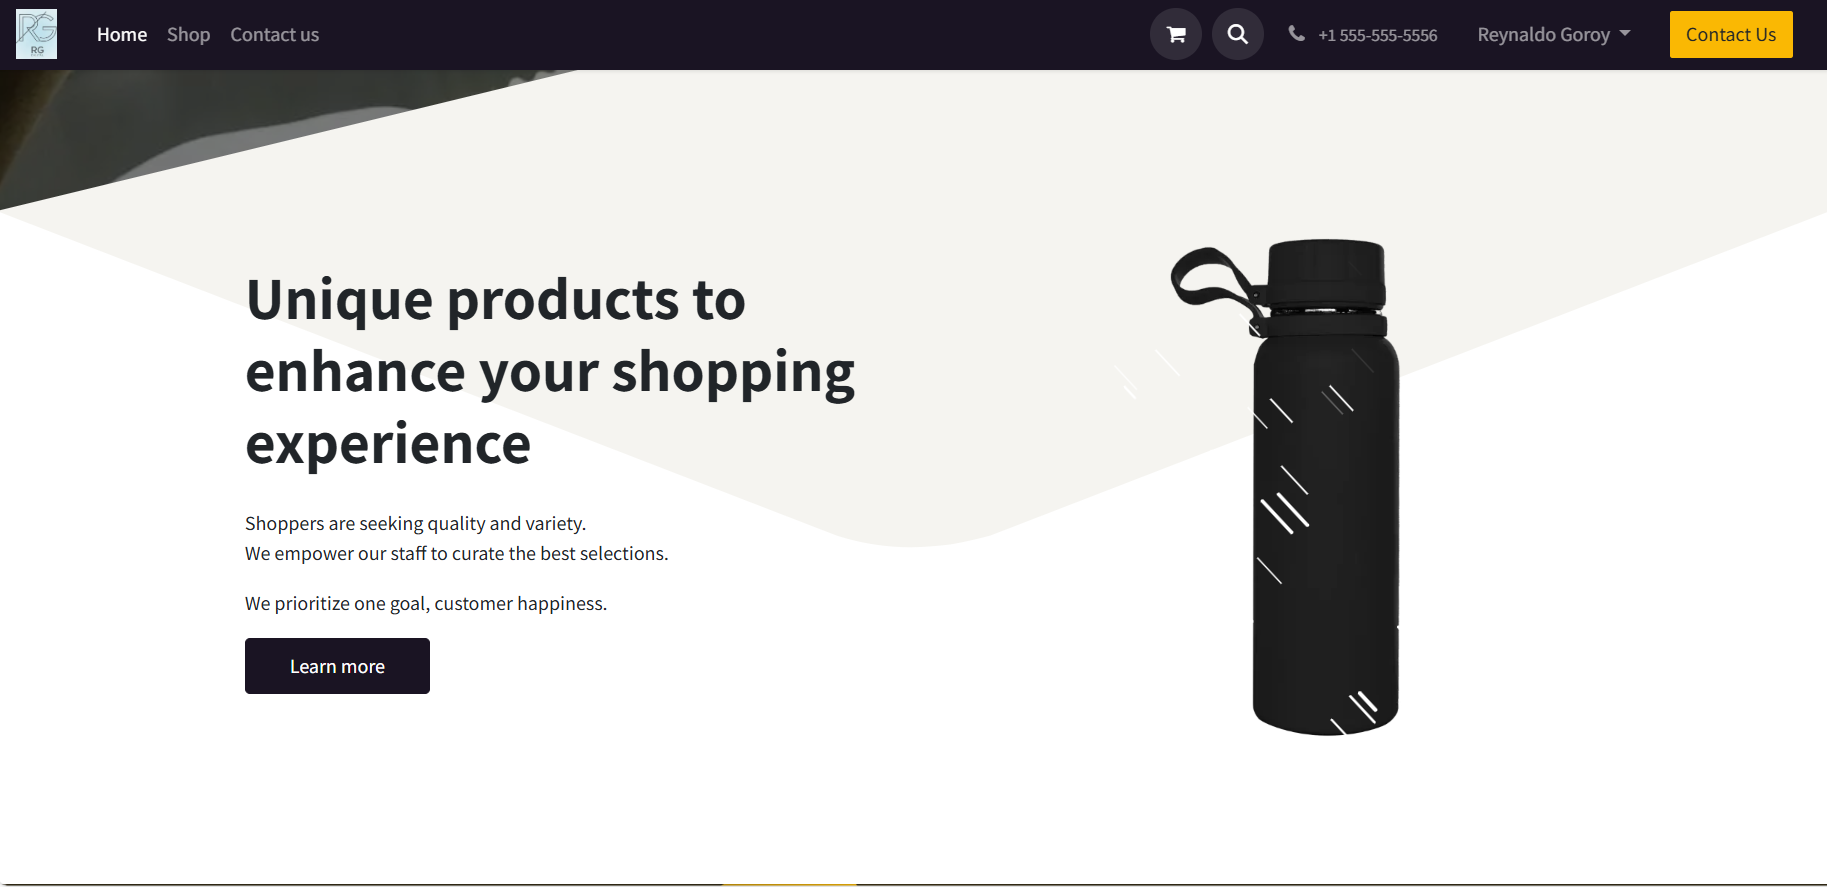The width and height of the screenshot is (1827, 887).
Task: Click the phone handset icon
Action: point(1297,33)
